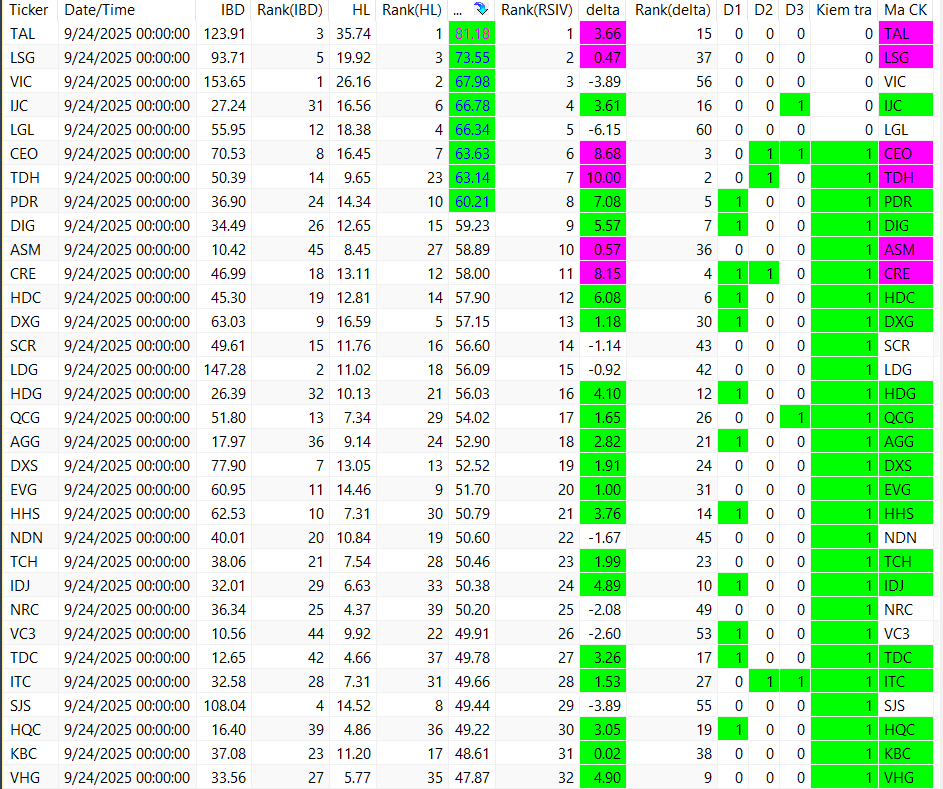Click the magenta 8.68 delta in CEO row
The height and width of the screenshot is (789, 943).
coord(603,154)
